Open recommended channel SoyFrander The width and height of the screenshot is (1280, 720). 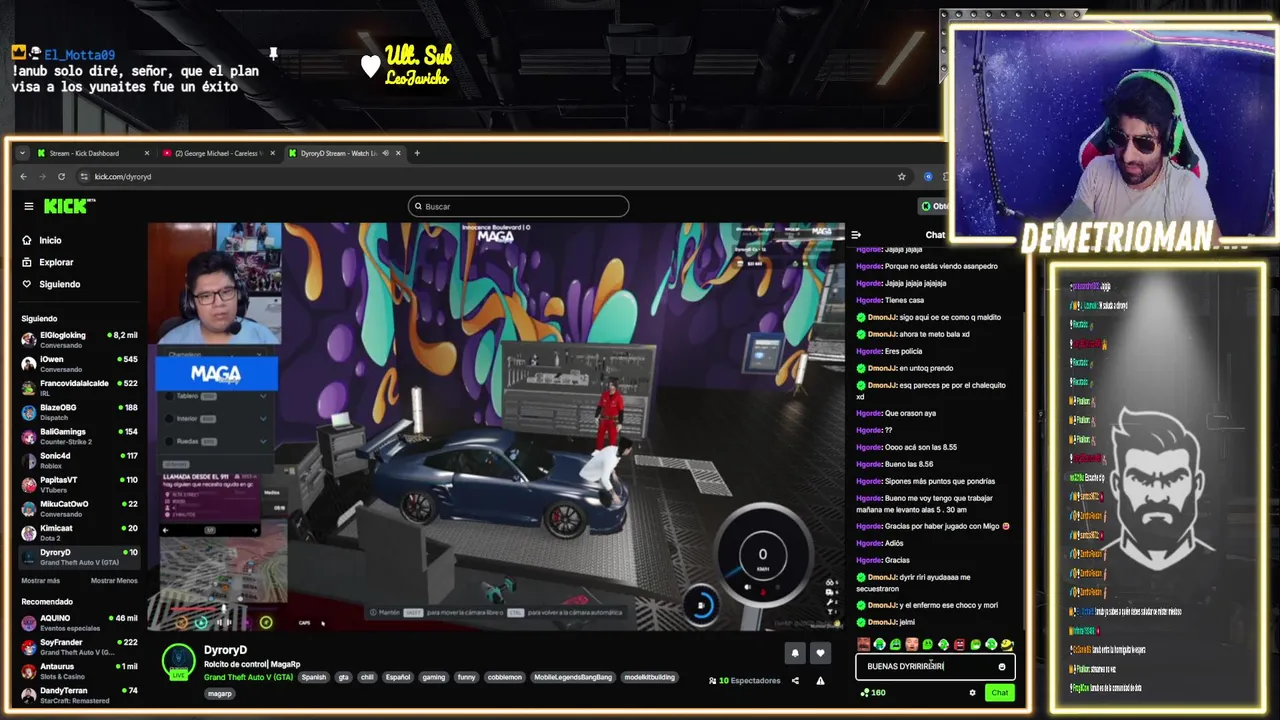tap(80, 646)
